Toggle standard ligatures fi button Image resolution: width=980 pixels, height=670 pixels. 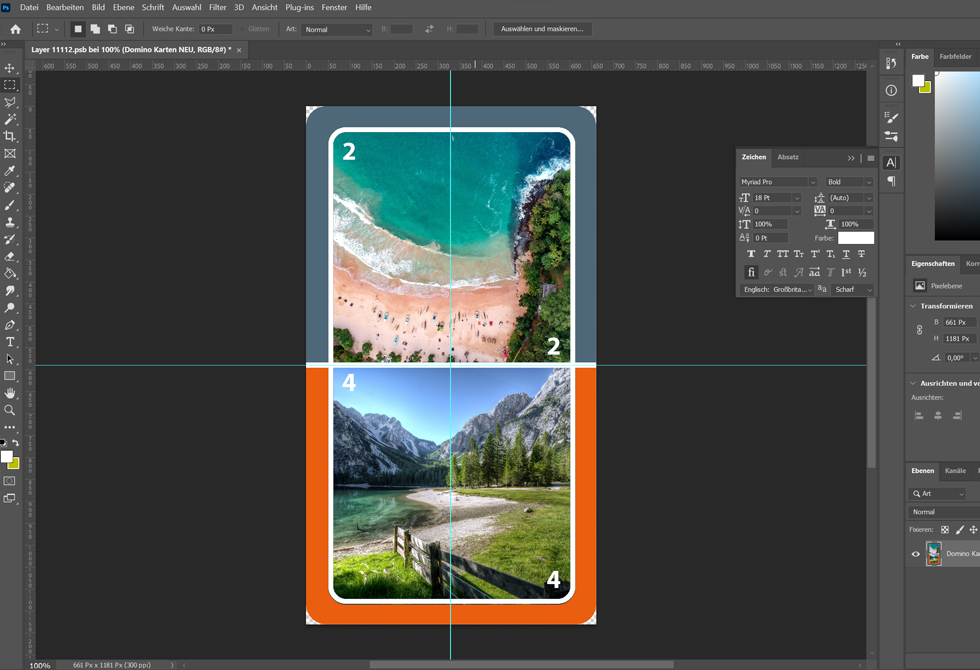(x=751, y=272)
